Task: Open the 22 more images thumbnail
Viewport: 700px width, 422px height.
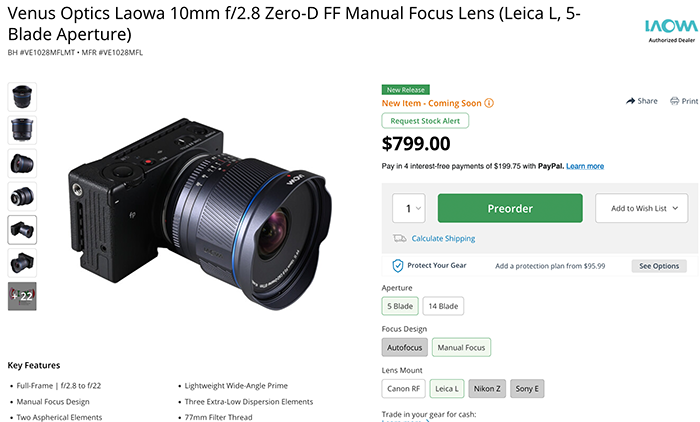Action: (22, 296)
